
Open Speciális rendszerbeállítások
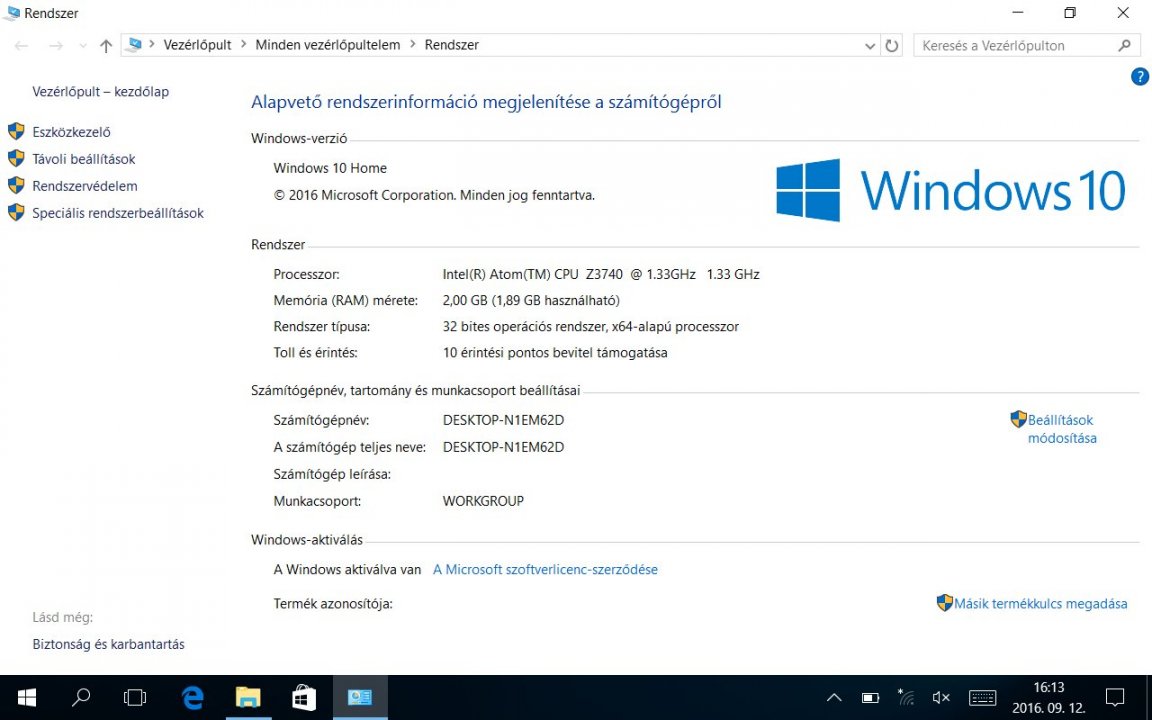pyautogui.click(x=118, y=214)
